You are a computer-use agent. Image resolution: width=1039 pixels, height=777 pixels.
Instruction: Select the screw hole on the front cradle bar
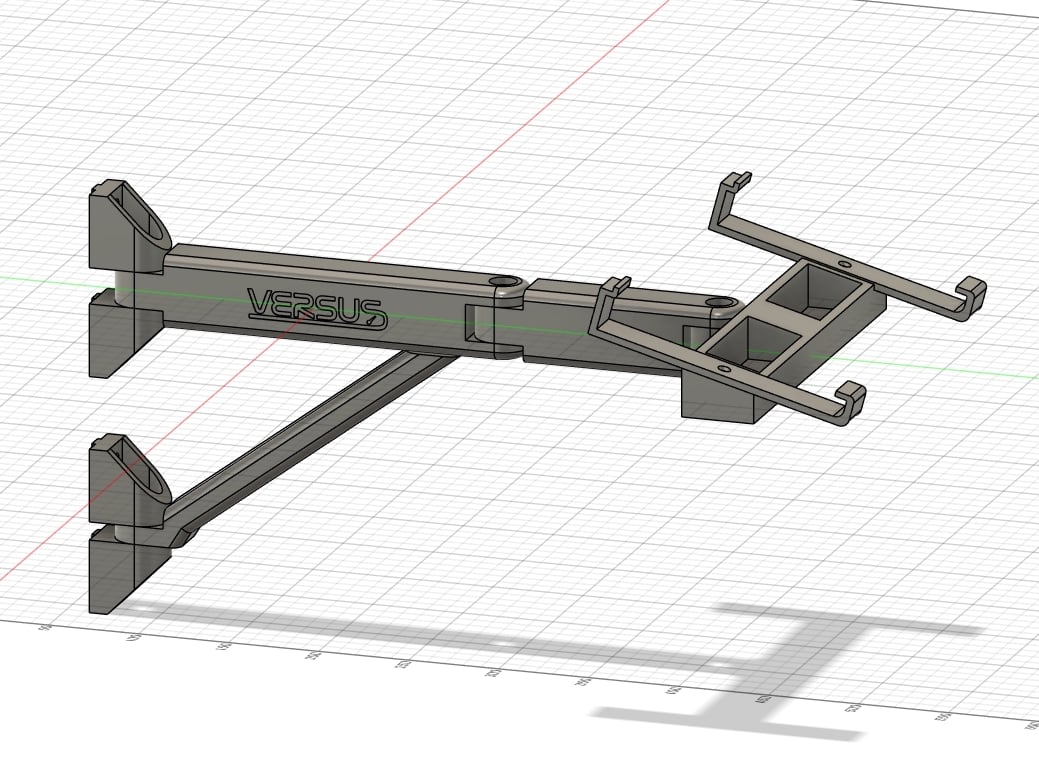(x=723, y=368)
